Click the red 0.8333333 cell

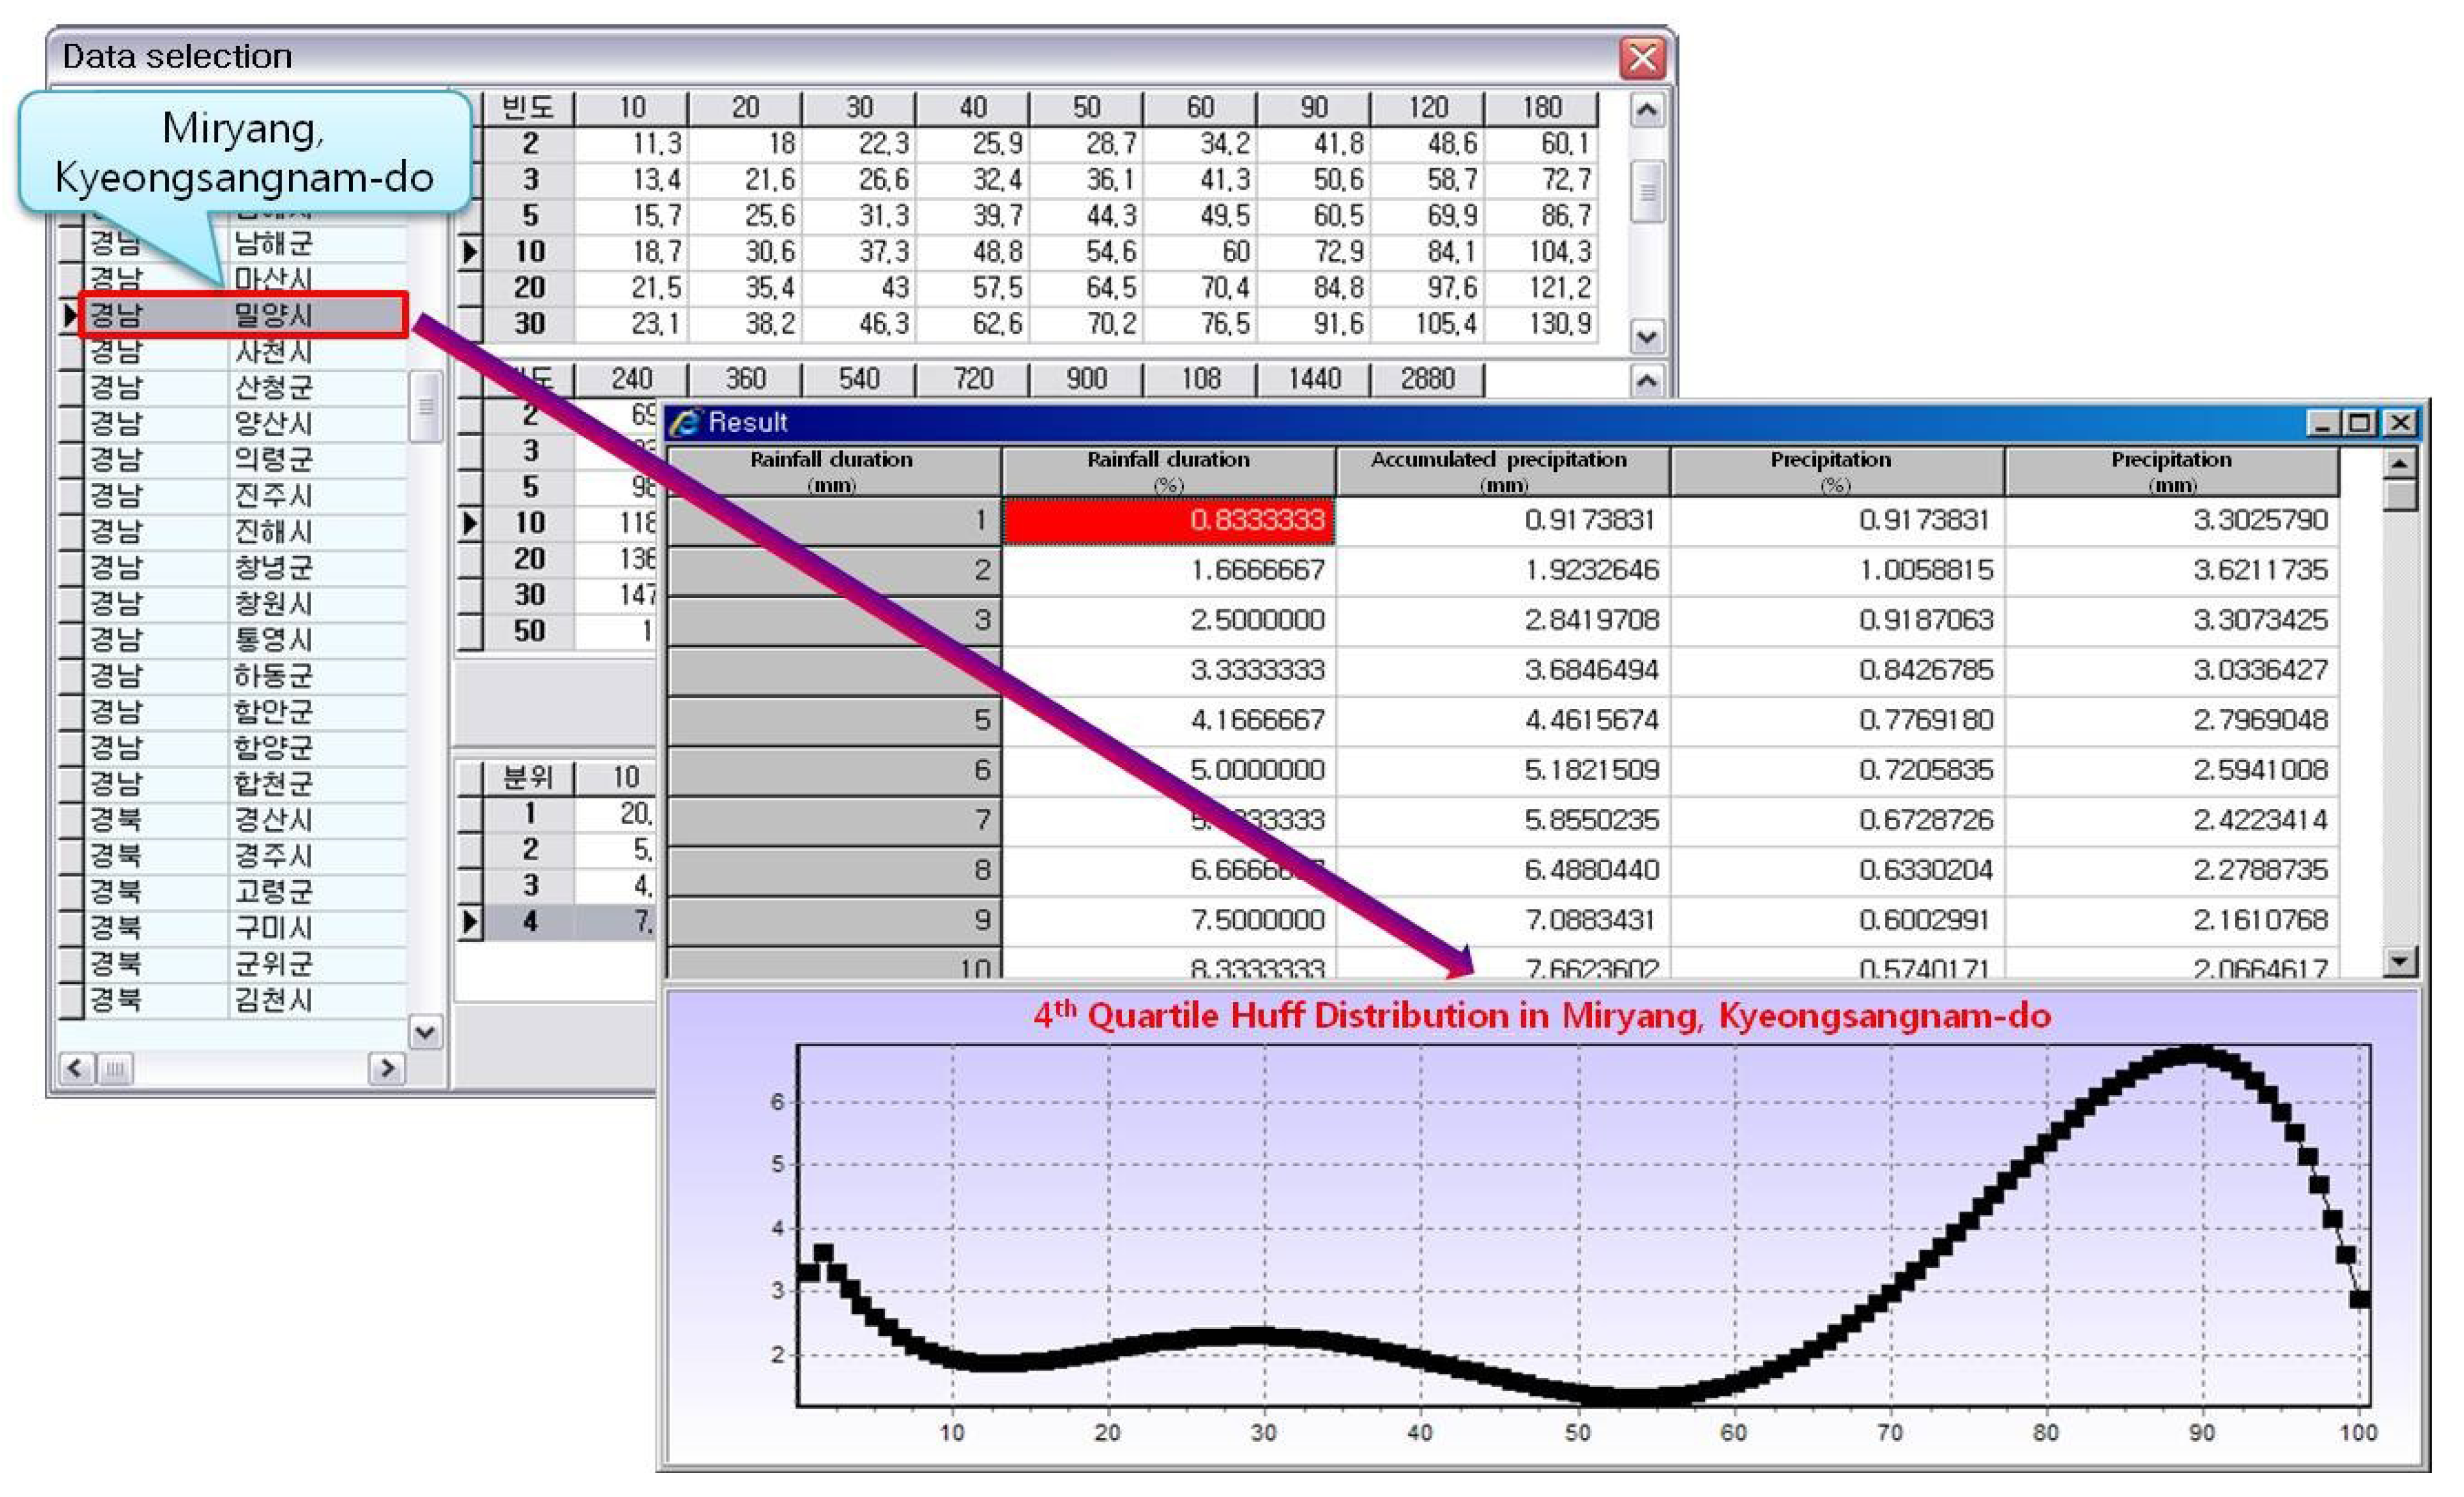1168,521
